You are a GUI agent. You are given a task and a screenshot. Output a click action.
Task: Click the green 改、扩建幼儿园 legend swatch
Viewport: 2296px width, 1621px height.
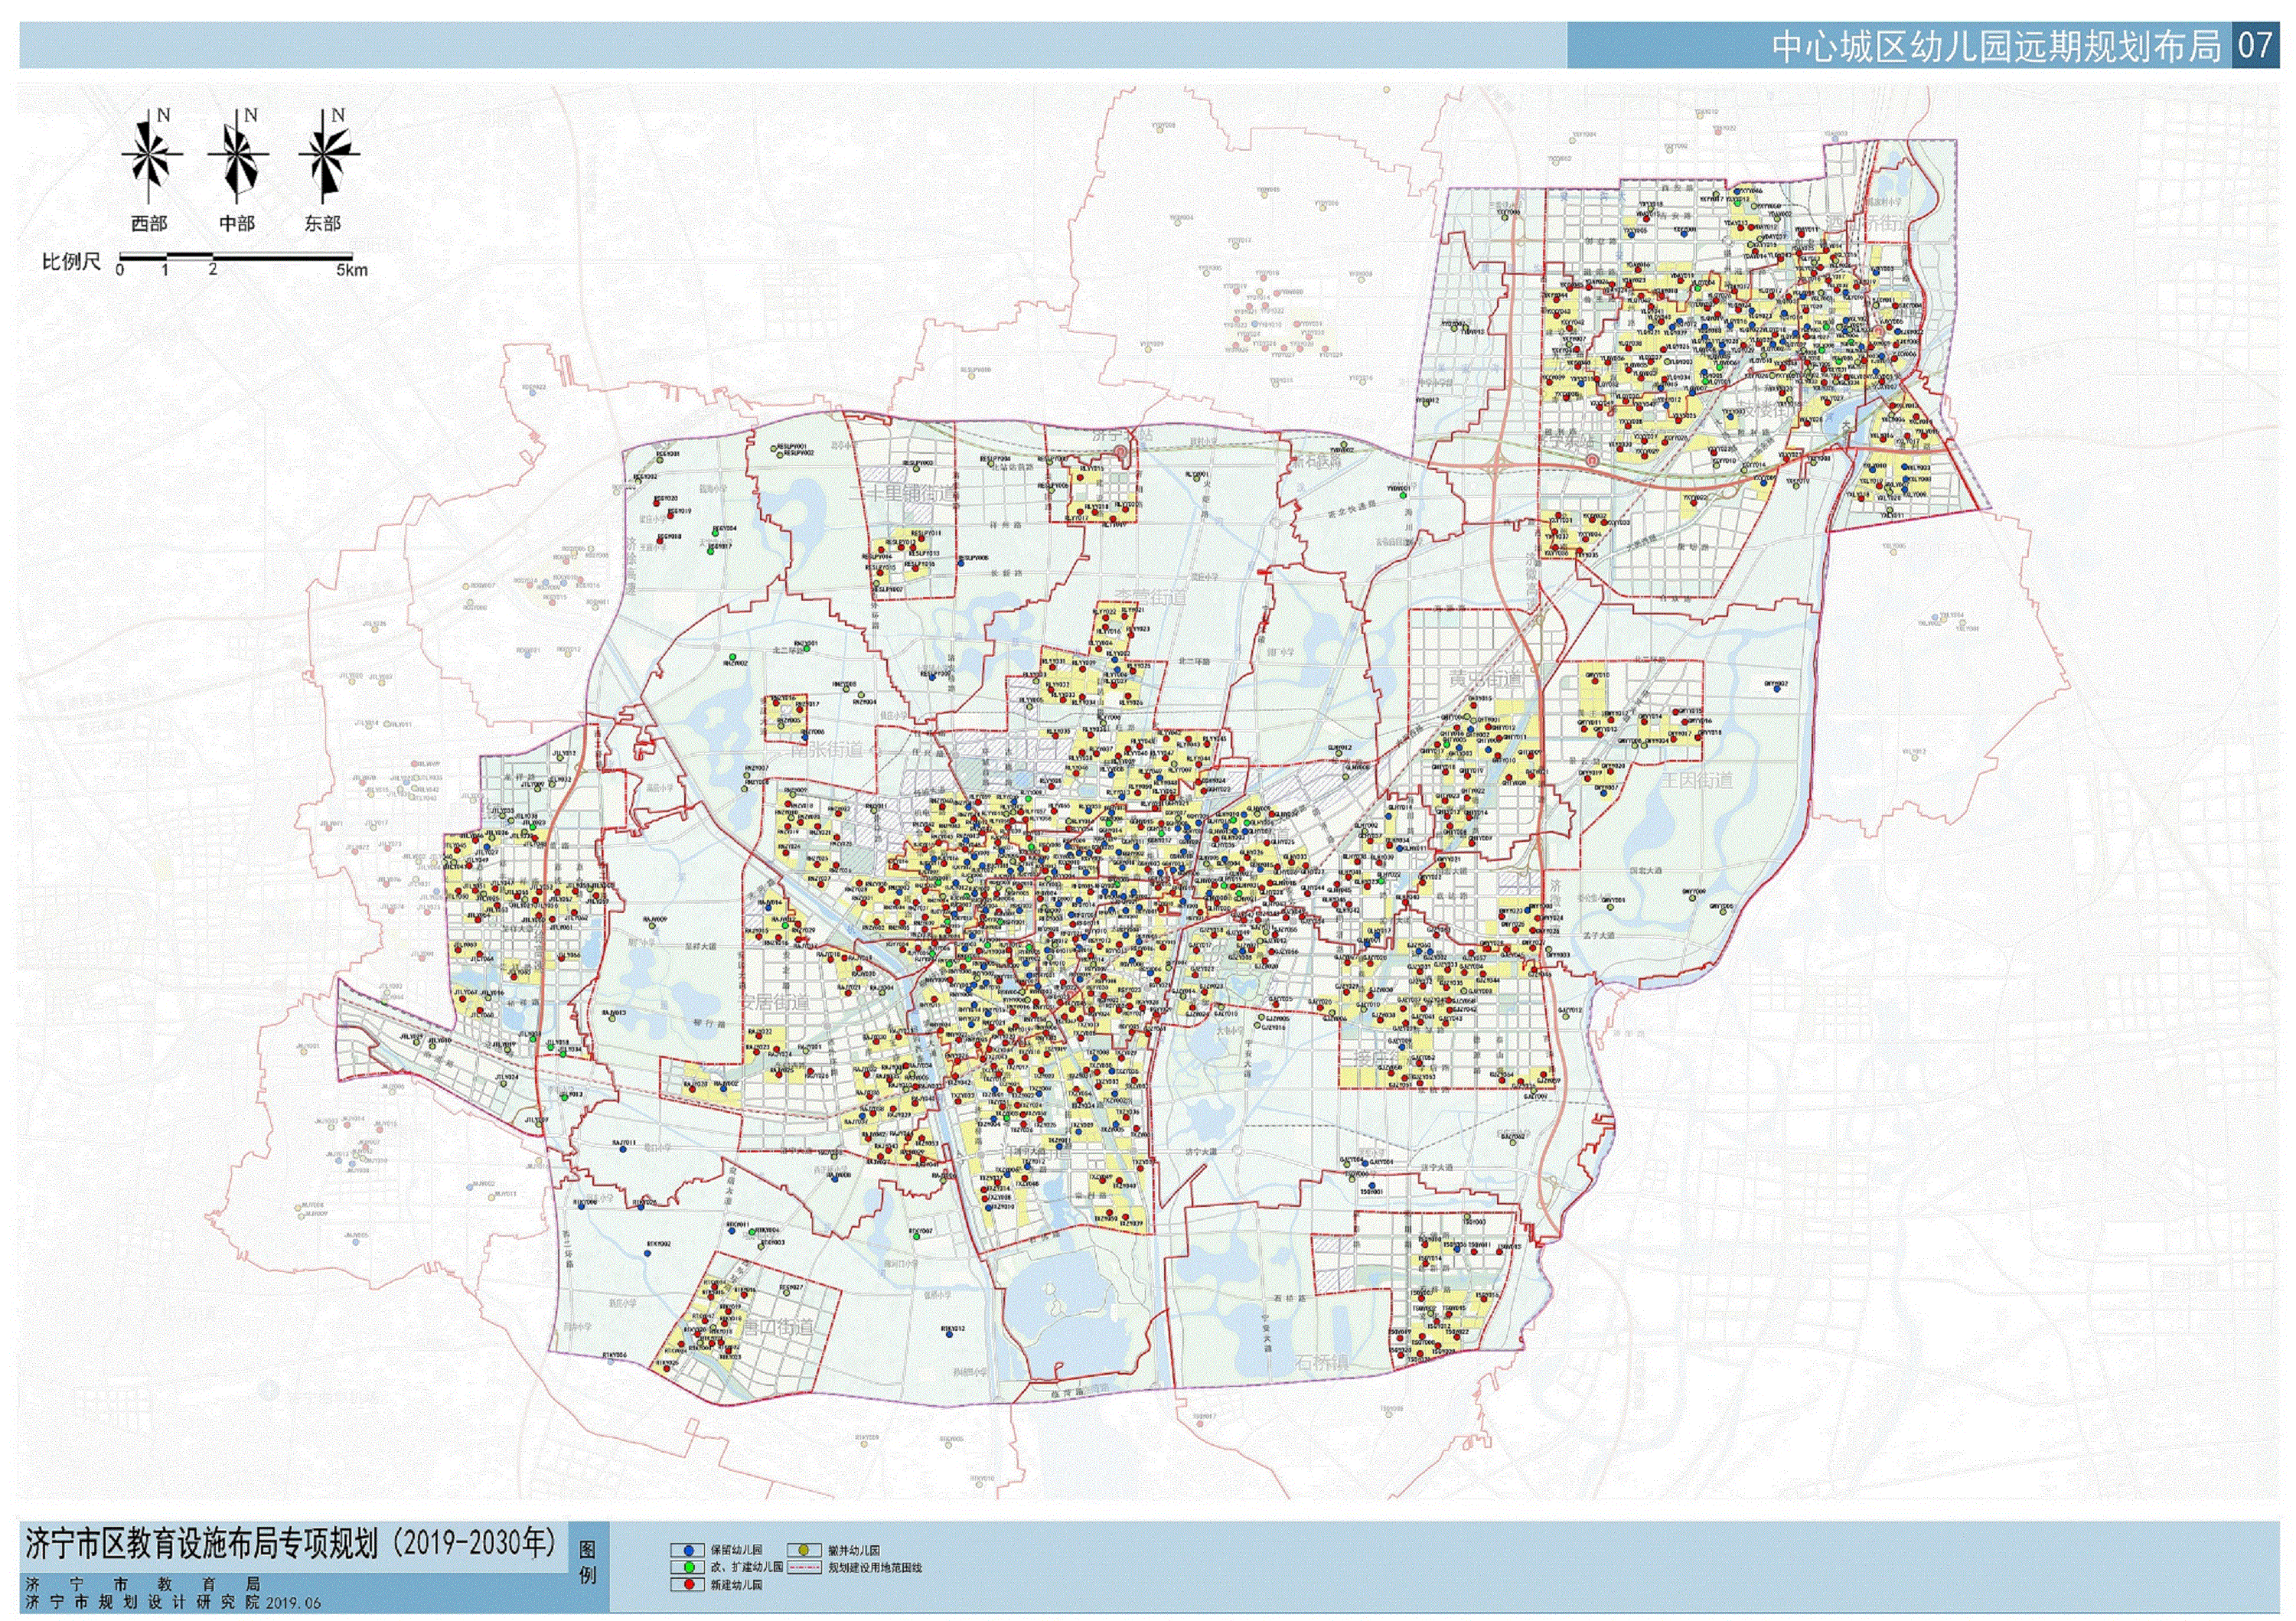click(688, 1568)
